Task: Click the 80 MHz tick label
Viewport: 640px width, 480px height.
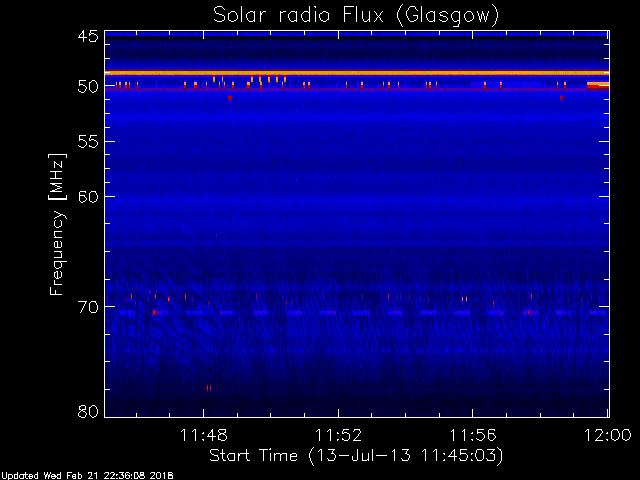Action: pos(88,411)
